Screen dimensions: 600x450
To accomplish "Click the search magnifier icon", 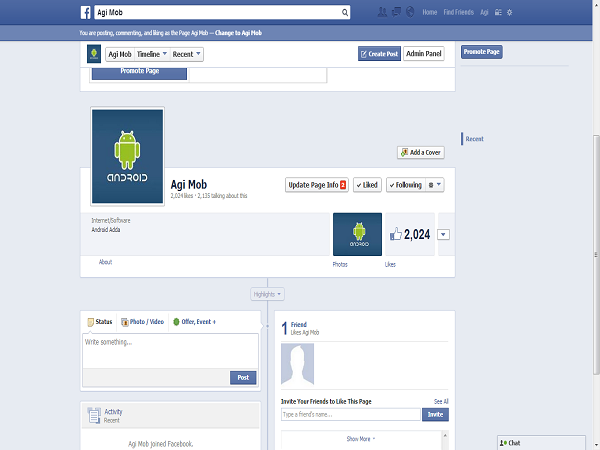I will pyautogui.click(x=345, y=12).
